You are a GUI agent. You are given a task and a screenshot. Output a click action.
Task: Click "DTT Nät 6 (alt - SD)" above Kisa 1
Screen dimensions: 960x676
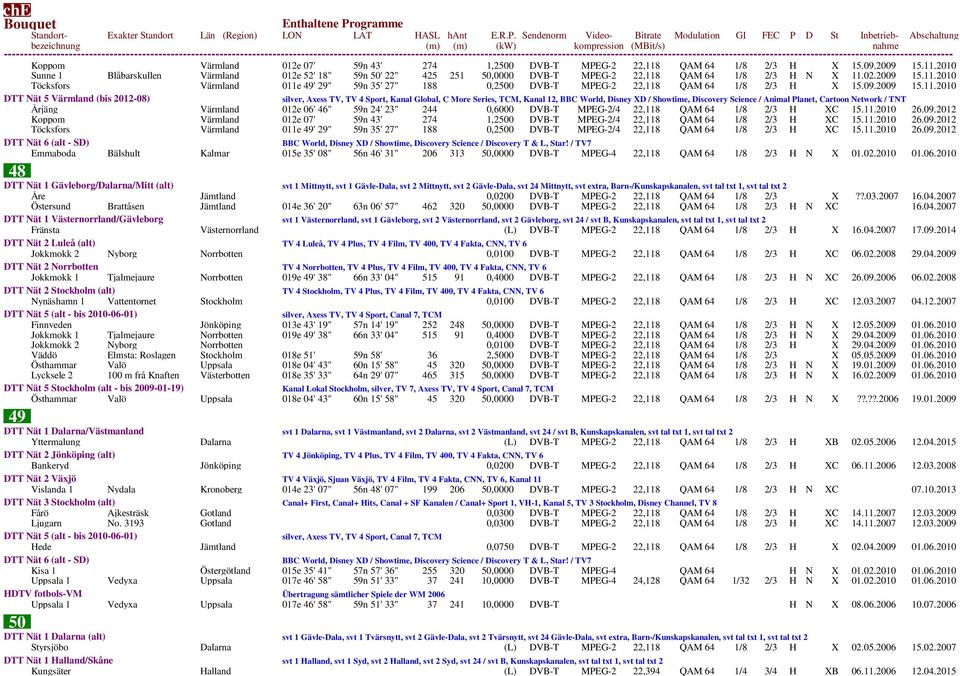tap(46, 560)
